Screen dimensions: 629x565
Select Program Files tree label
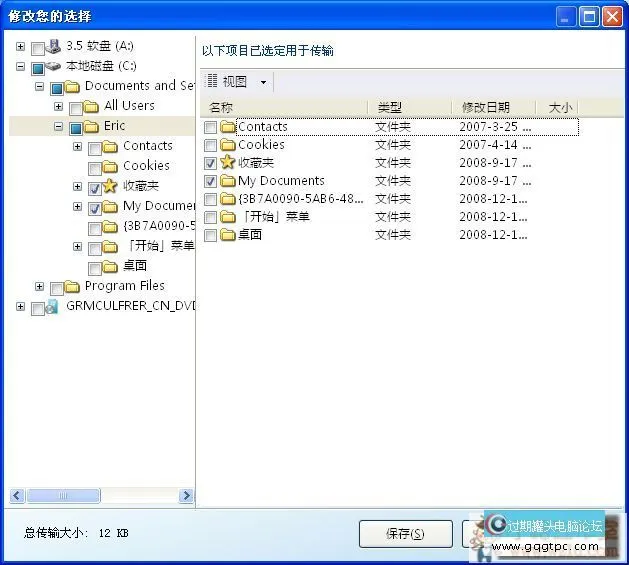click(x=125, y=286)
